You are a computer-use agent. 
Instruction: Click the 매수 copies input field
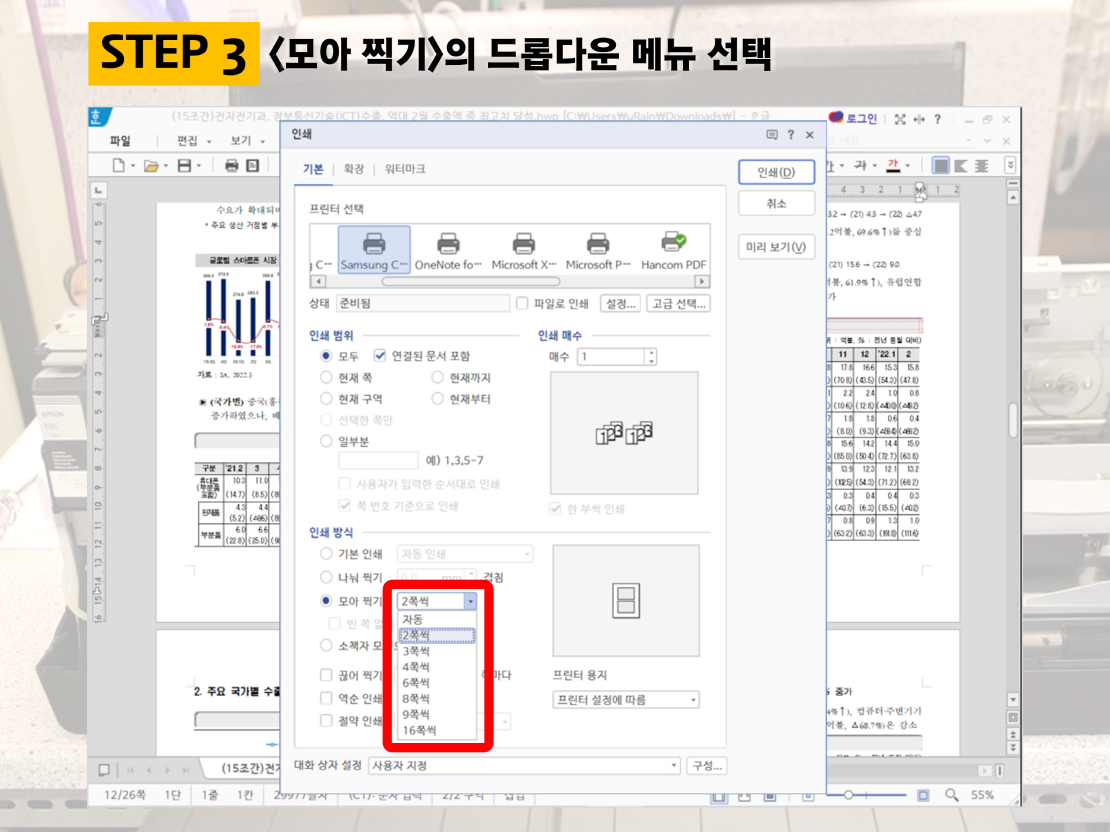pos(613,356)
